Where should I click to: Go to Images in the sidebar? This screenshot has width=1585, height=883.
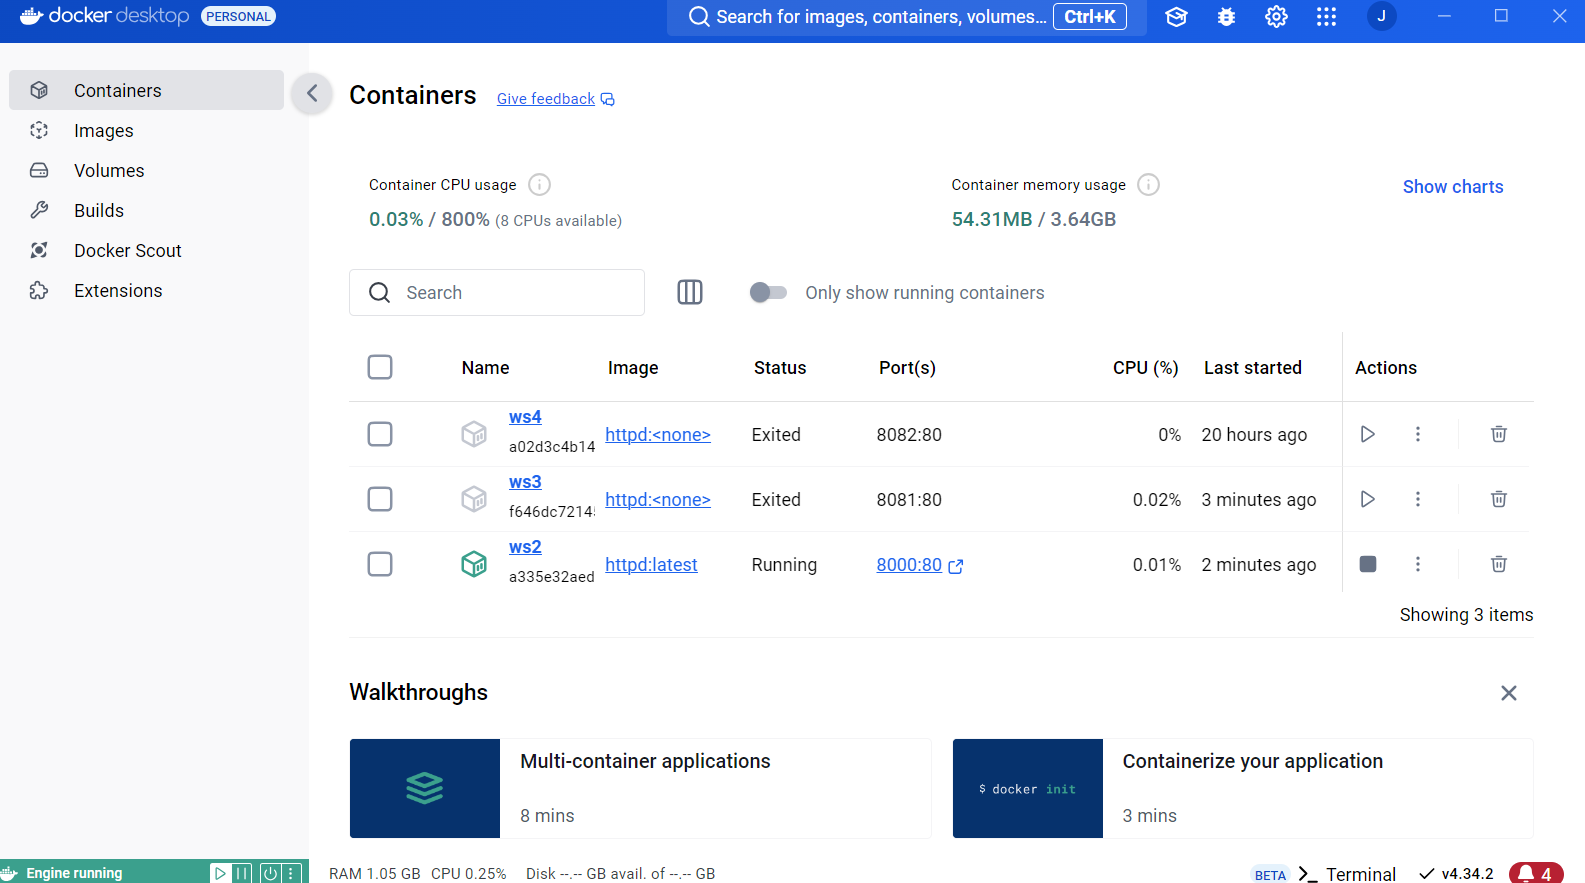(146, 130)
